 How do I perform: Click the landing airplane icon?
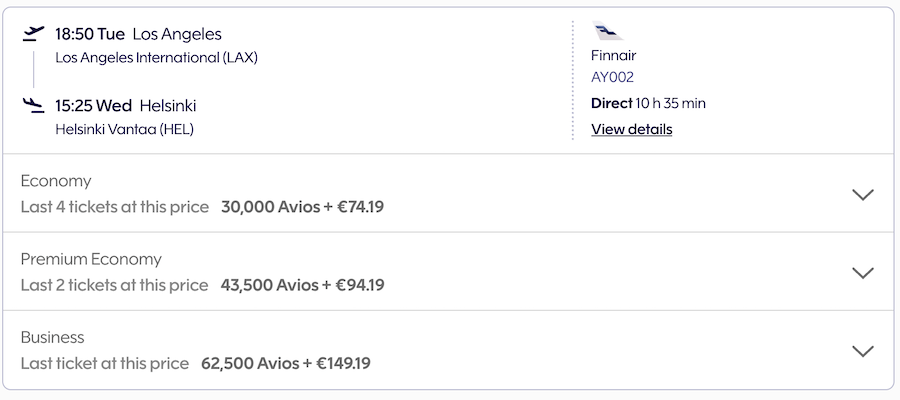[x=33, y=105]
